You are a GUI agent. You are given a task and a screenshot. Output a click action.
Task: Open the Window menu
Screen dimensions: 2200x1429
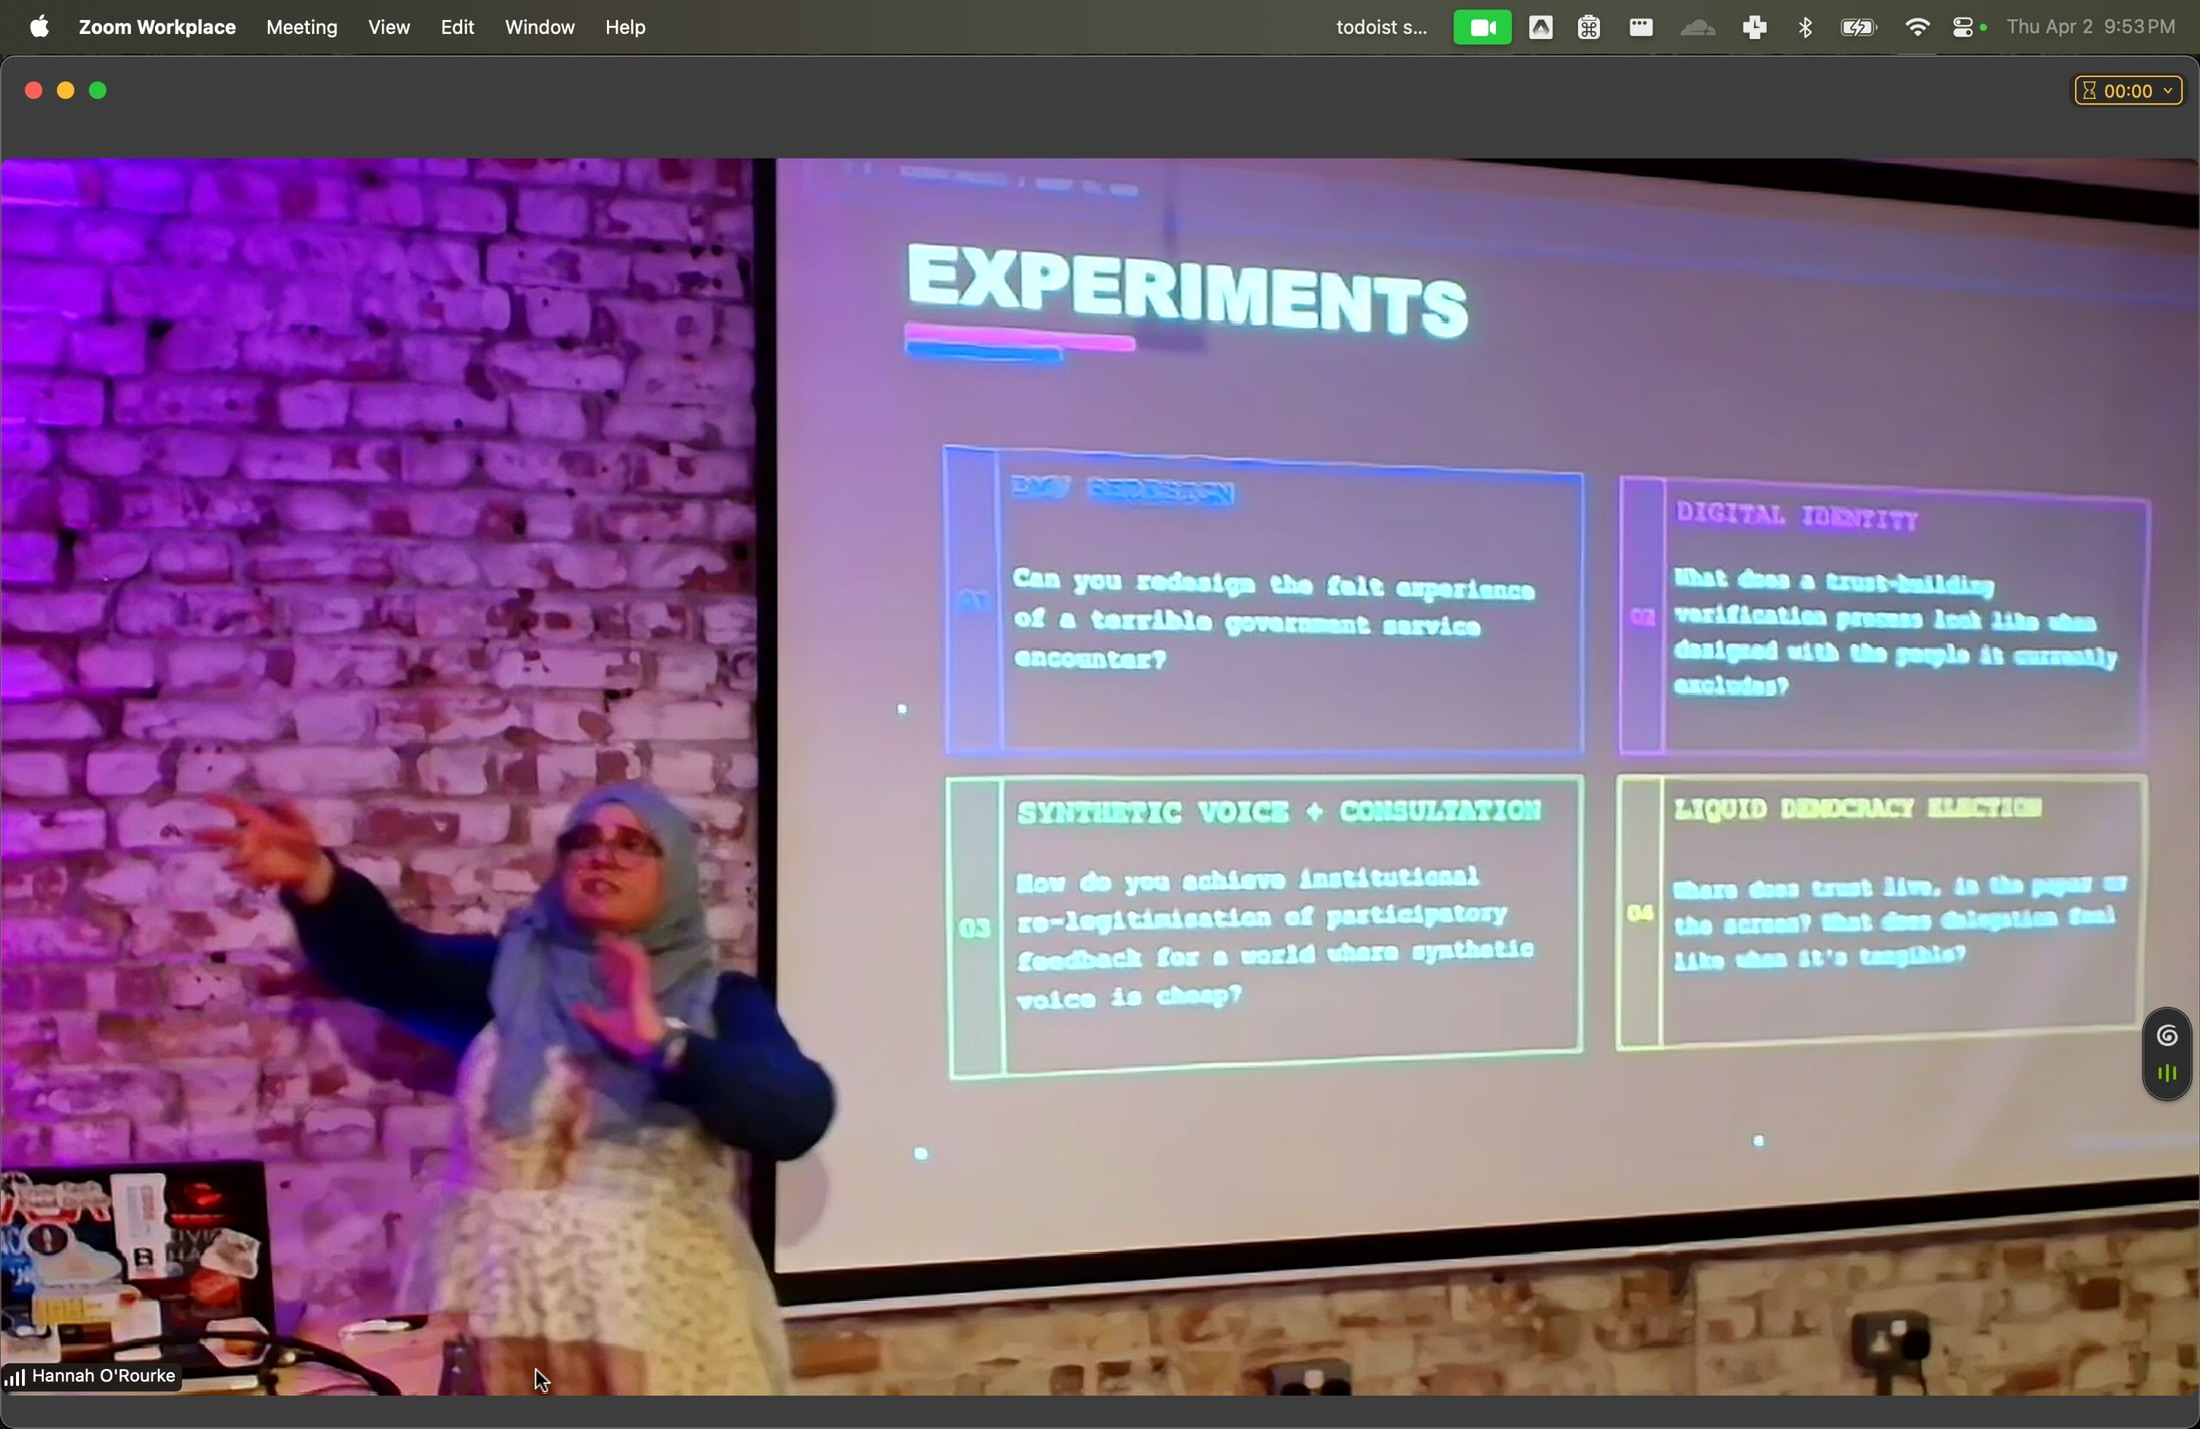(540, 27)
